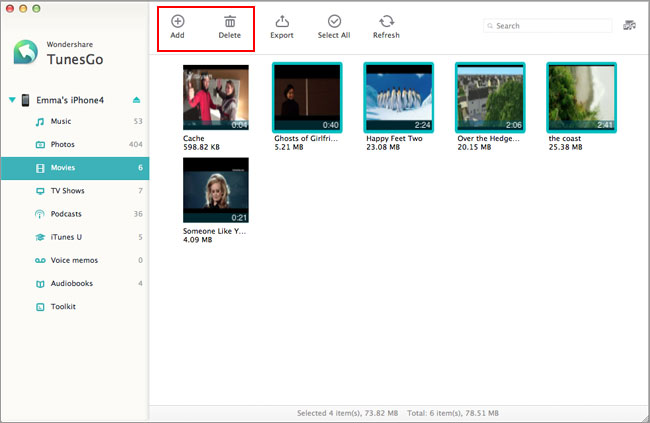Open the Photos category
This screenshot has width=650, height=423.
tap(75, 145)
